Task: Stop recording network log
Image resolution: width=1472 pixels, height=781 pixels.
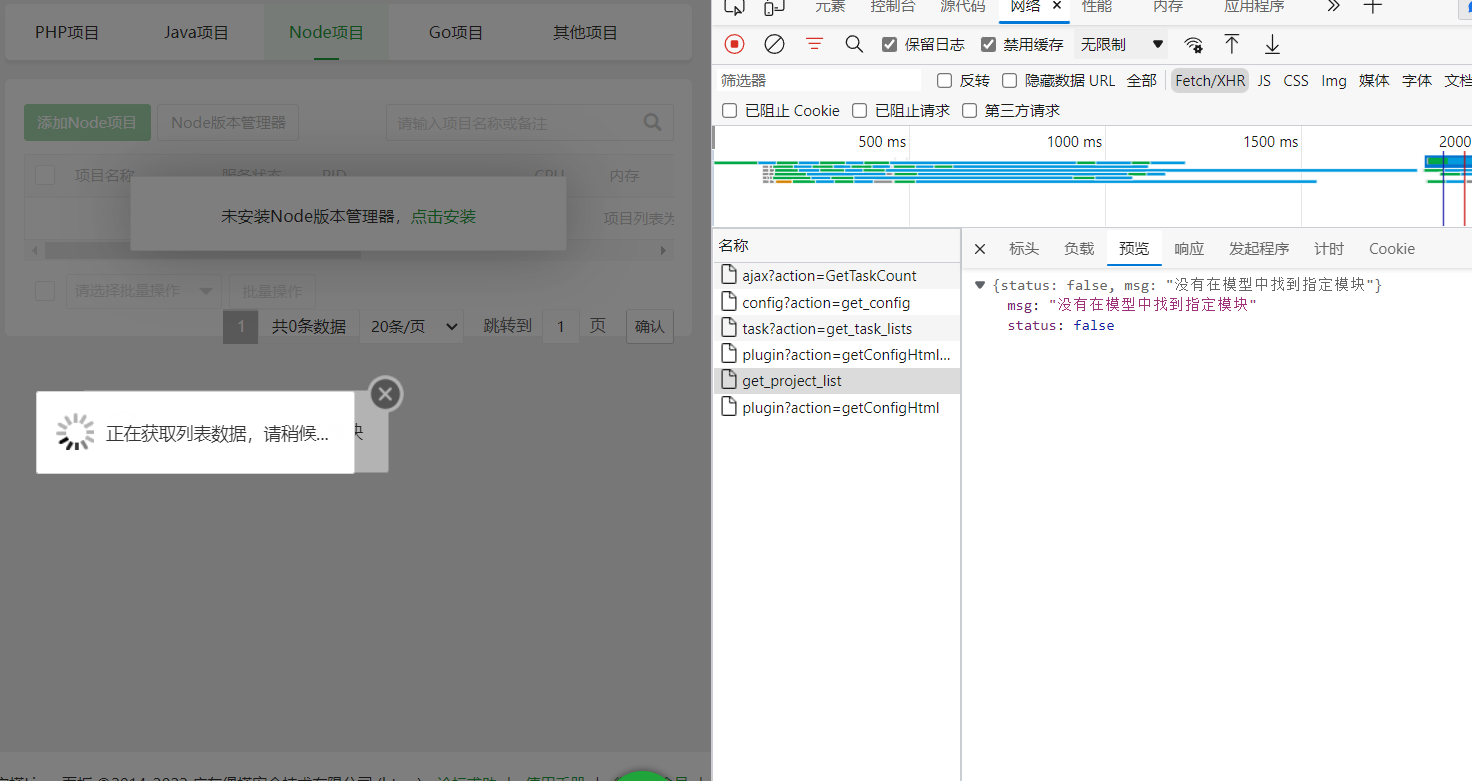Action: [x=734, y=44]
